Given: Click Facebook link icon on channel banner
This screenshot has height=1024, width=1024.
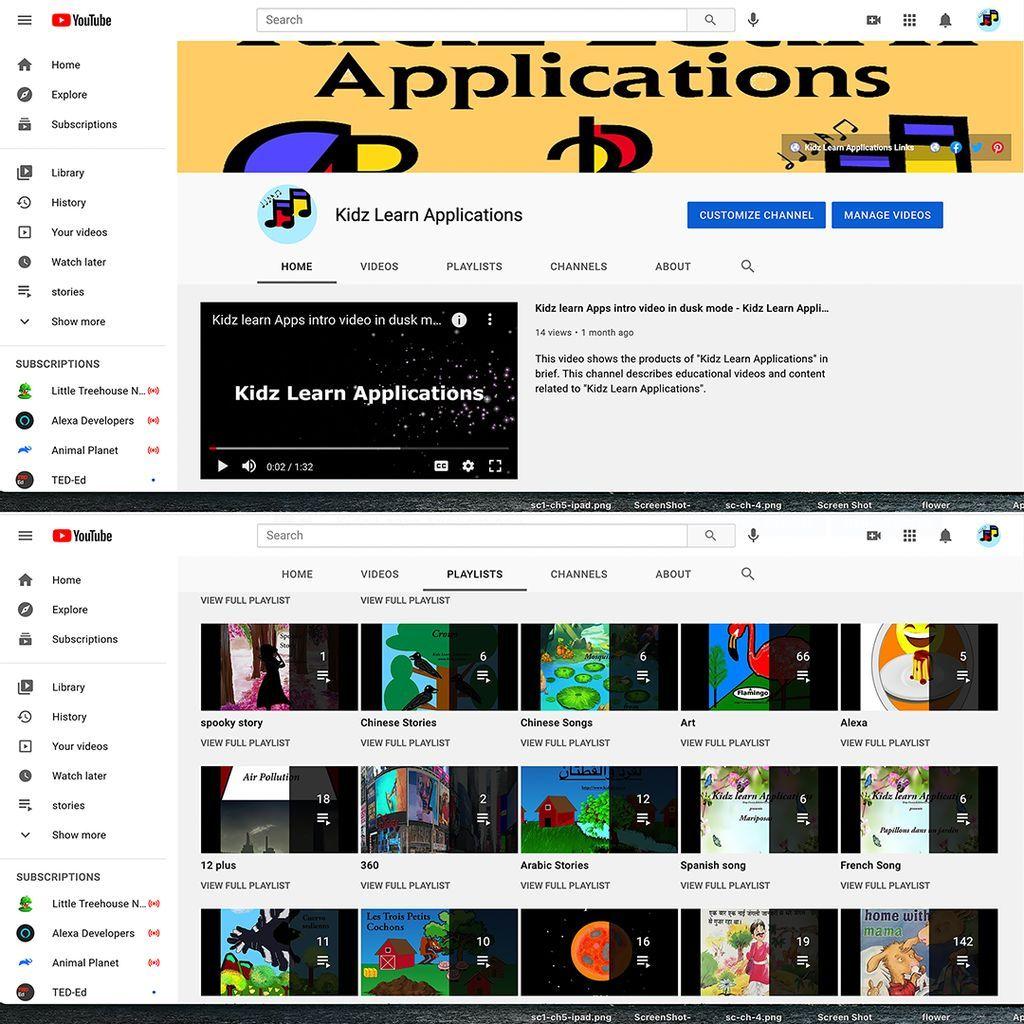Looking at the screenshot, I should (955, 148).
